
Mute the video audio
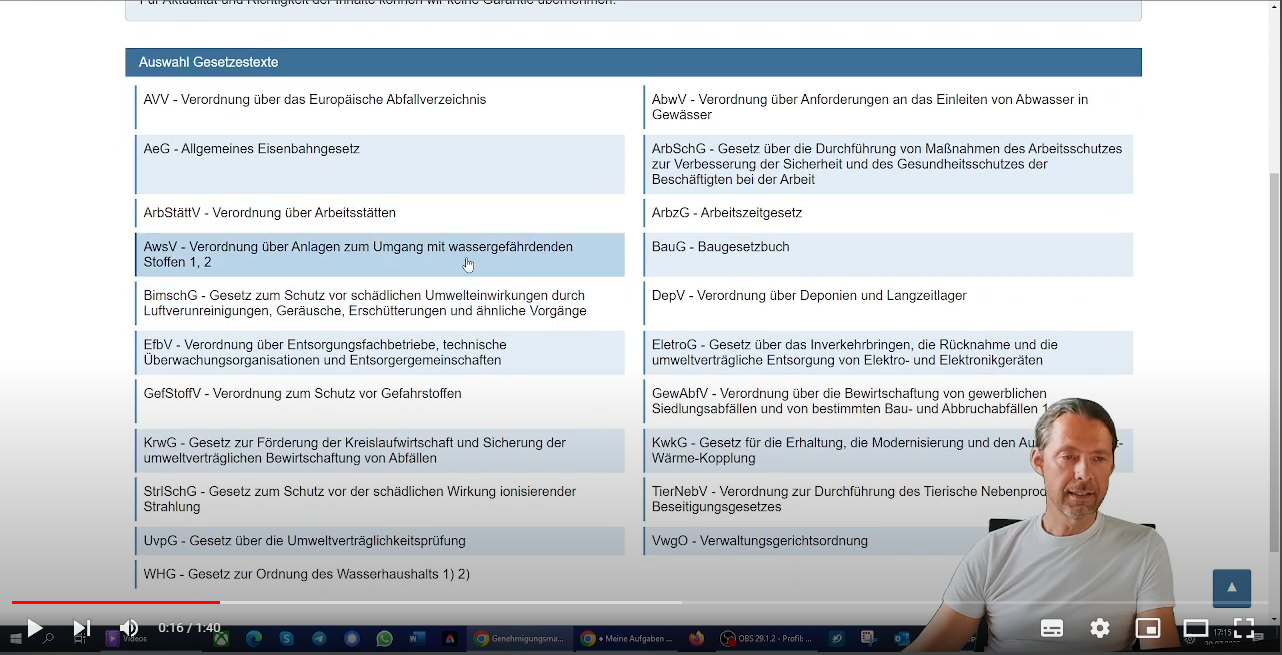[x=128, y=628]
